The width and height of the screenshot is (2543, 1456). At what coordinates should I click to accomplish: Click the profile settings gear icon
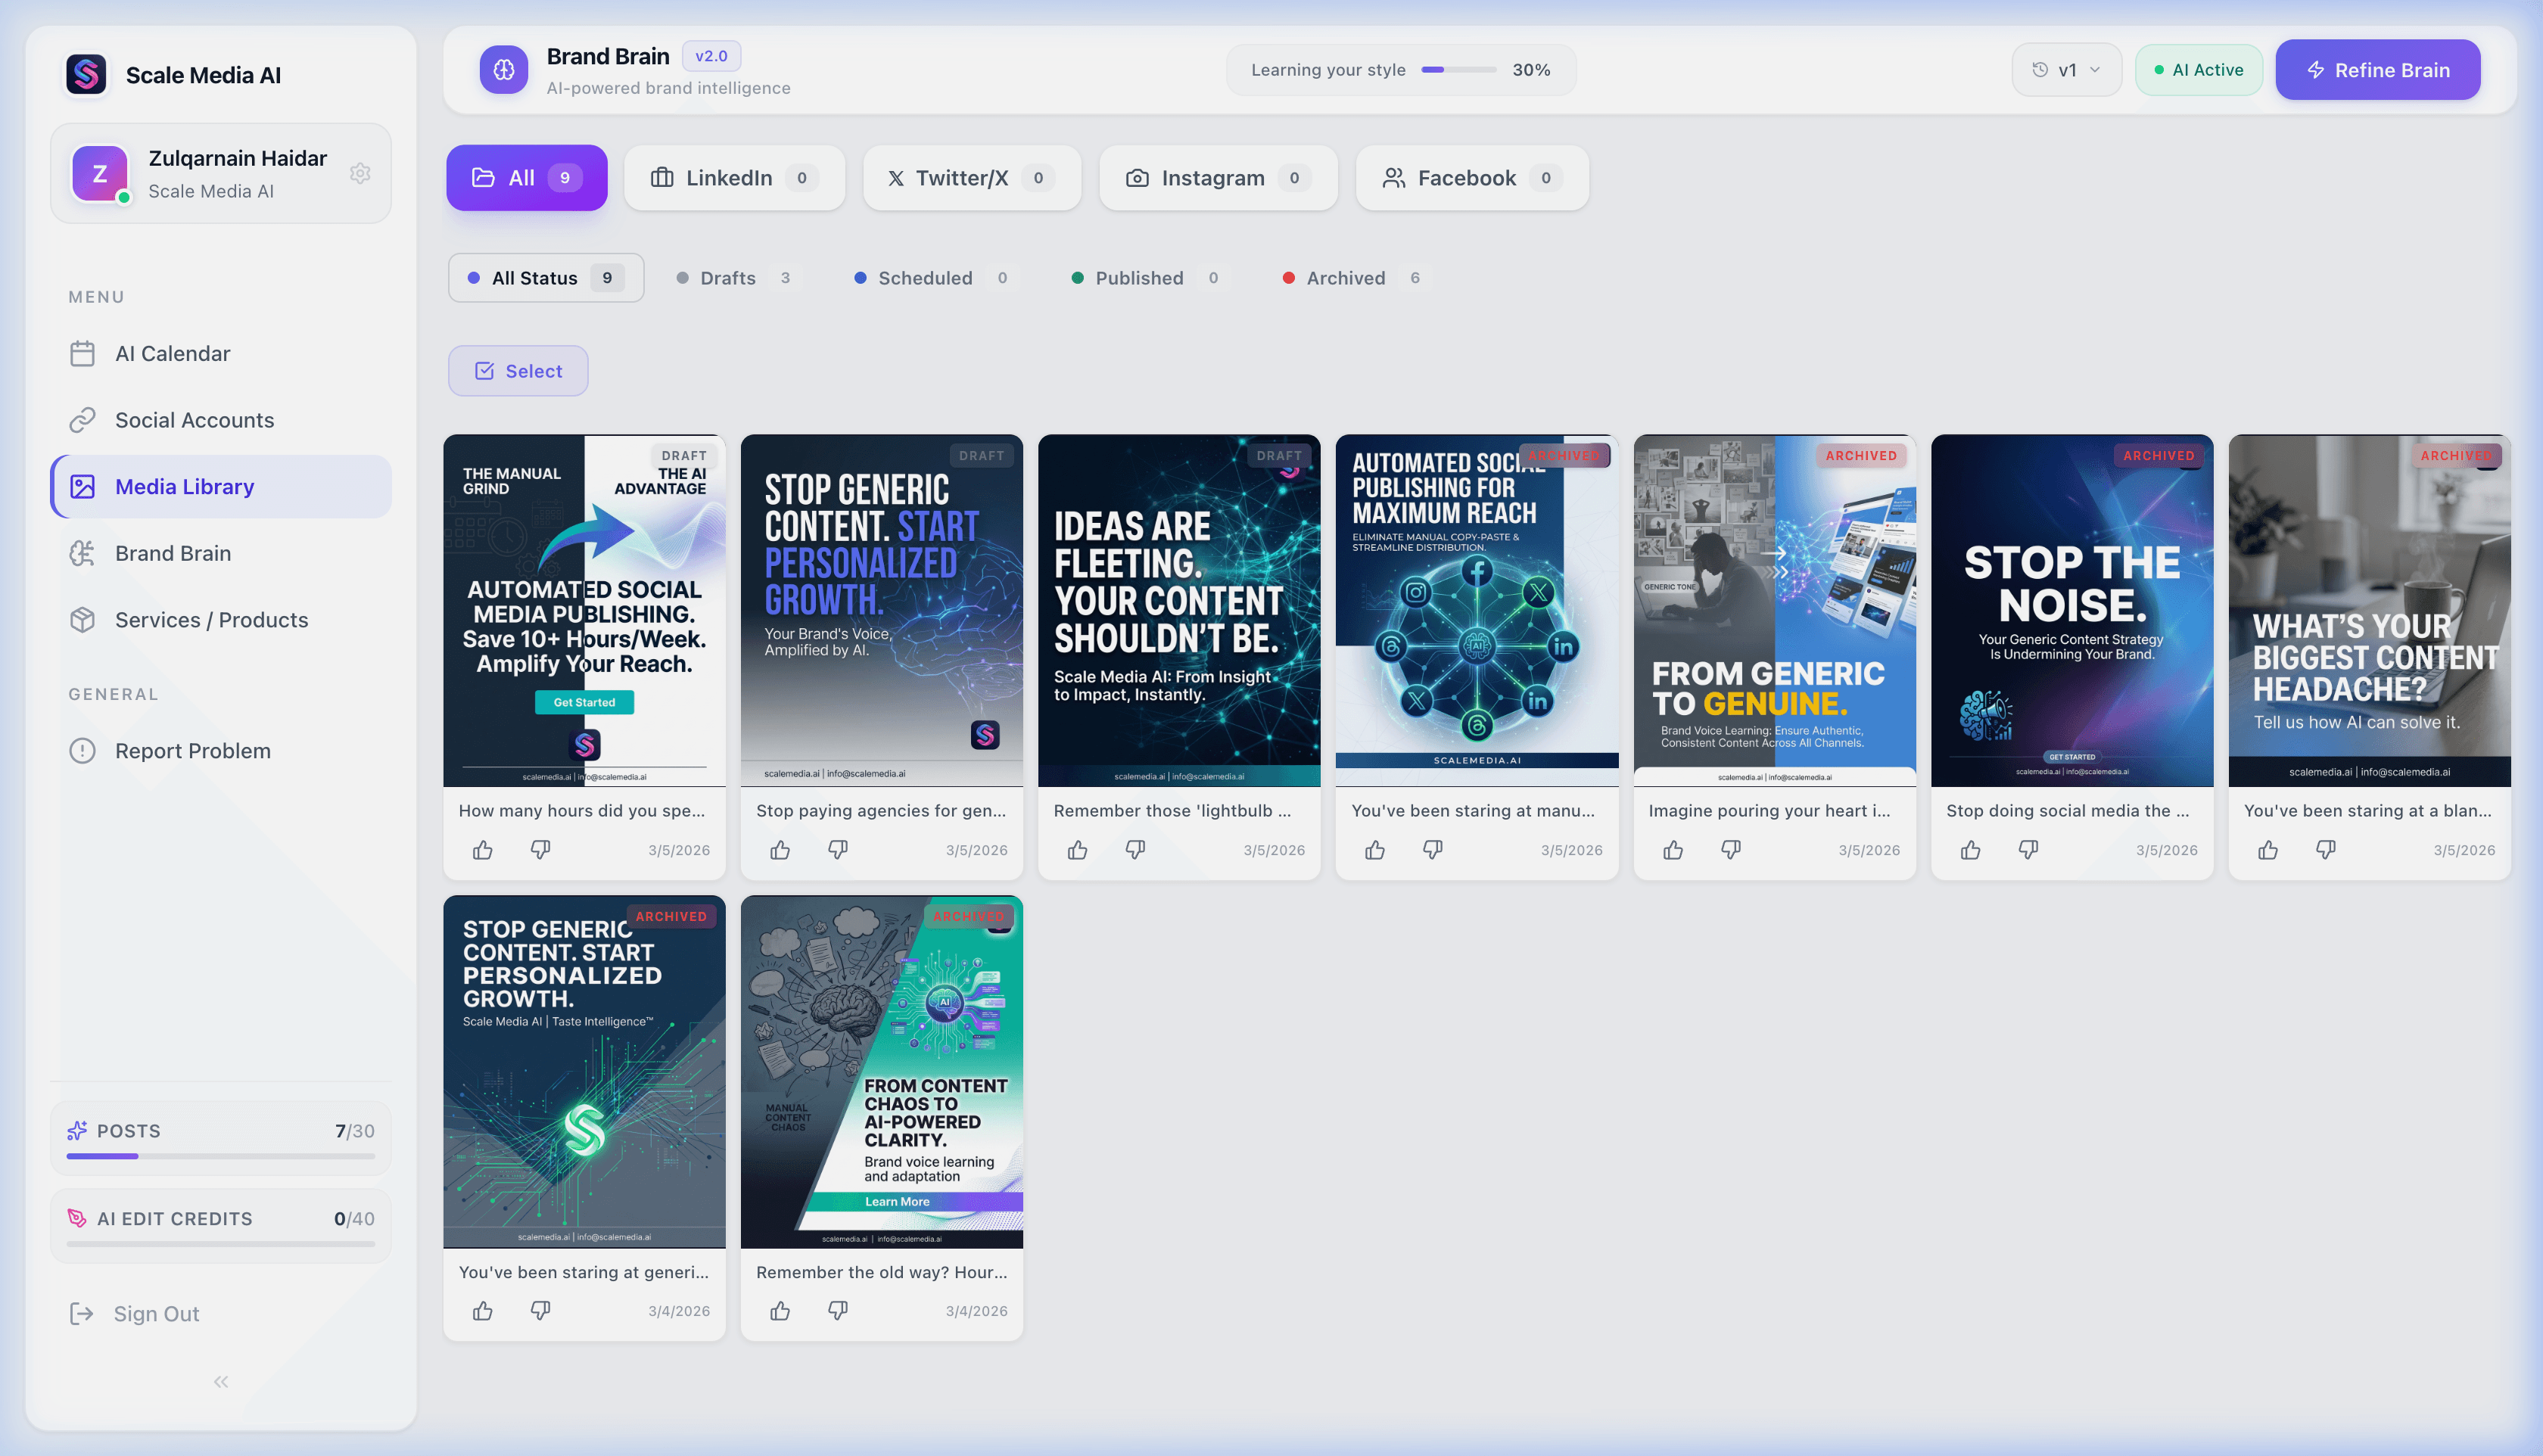tap(360, 174)
